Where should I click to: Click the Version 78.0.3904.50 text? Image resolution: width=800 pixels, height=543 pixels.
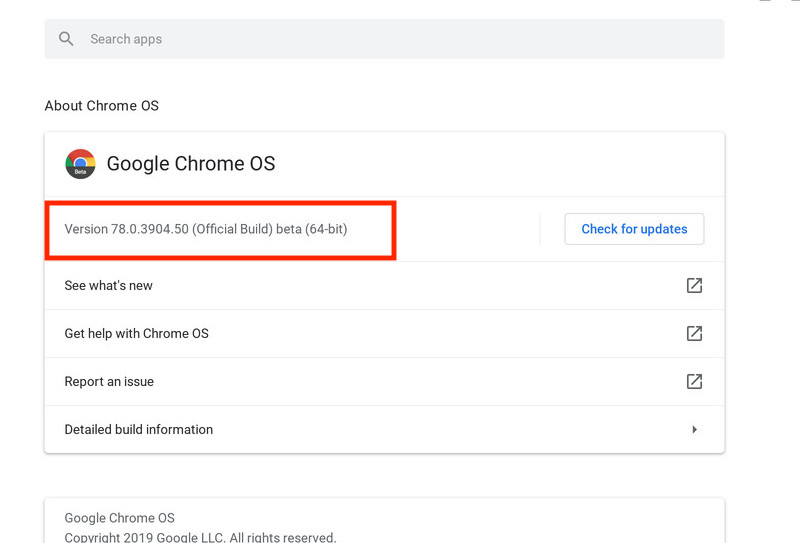point(206,229)
